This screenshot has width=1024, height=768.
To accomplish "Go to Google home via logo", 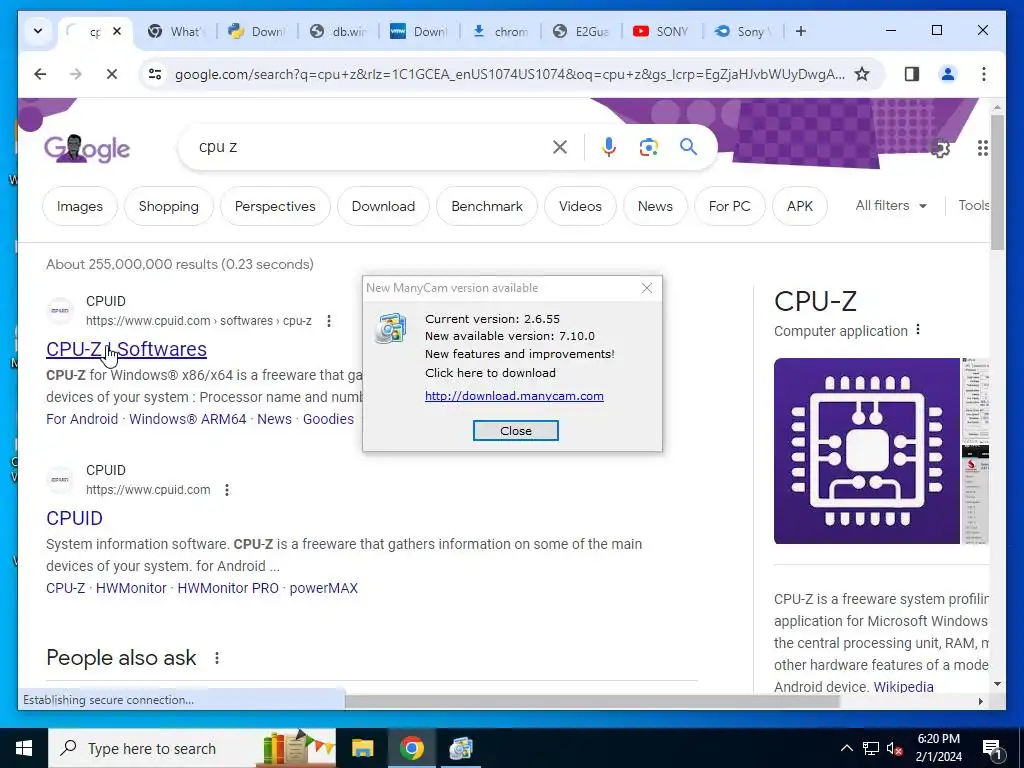I will click(87, 148).
